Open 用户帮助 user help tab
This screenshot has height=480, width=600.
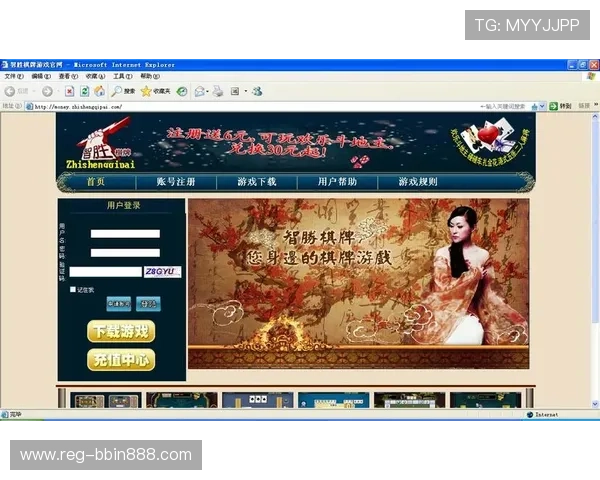(337, 181)
